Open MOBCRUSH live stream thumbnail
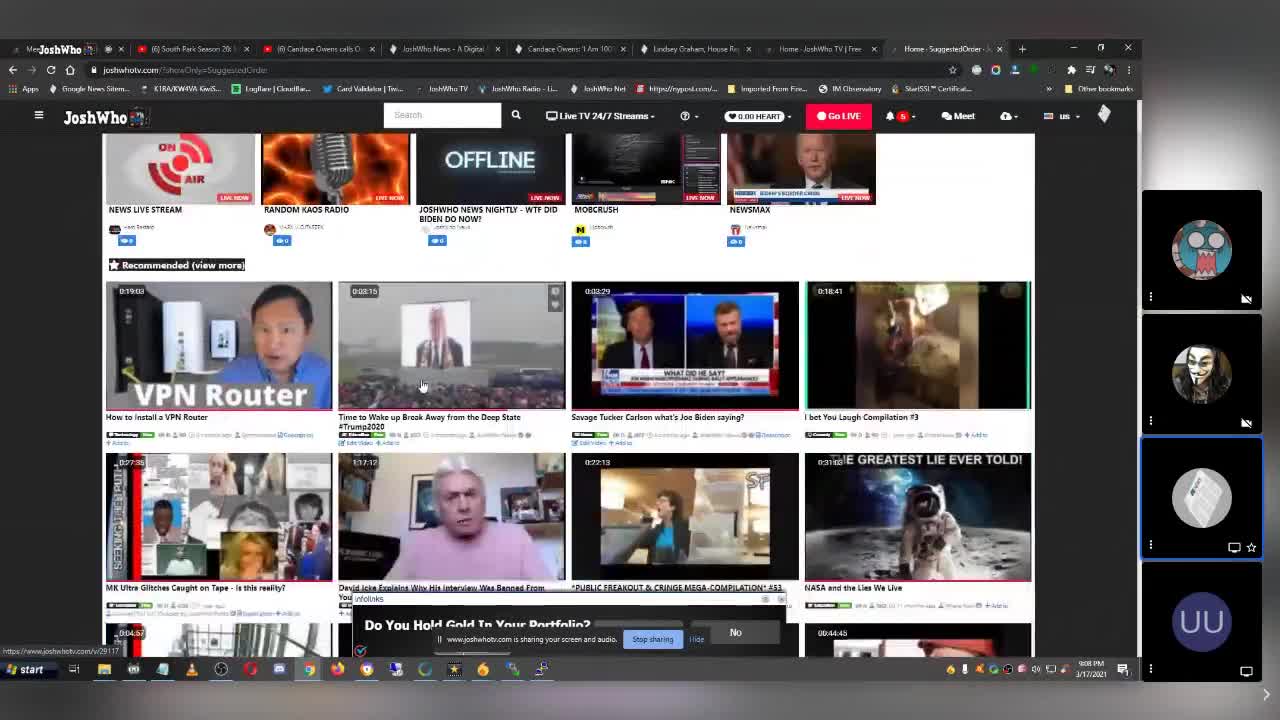Screen dimensions: 1280x720 (646, 169)
